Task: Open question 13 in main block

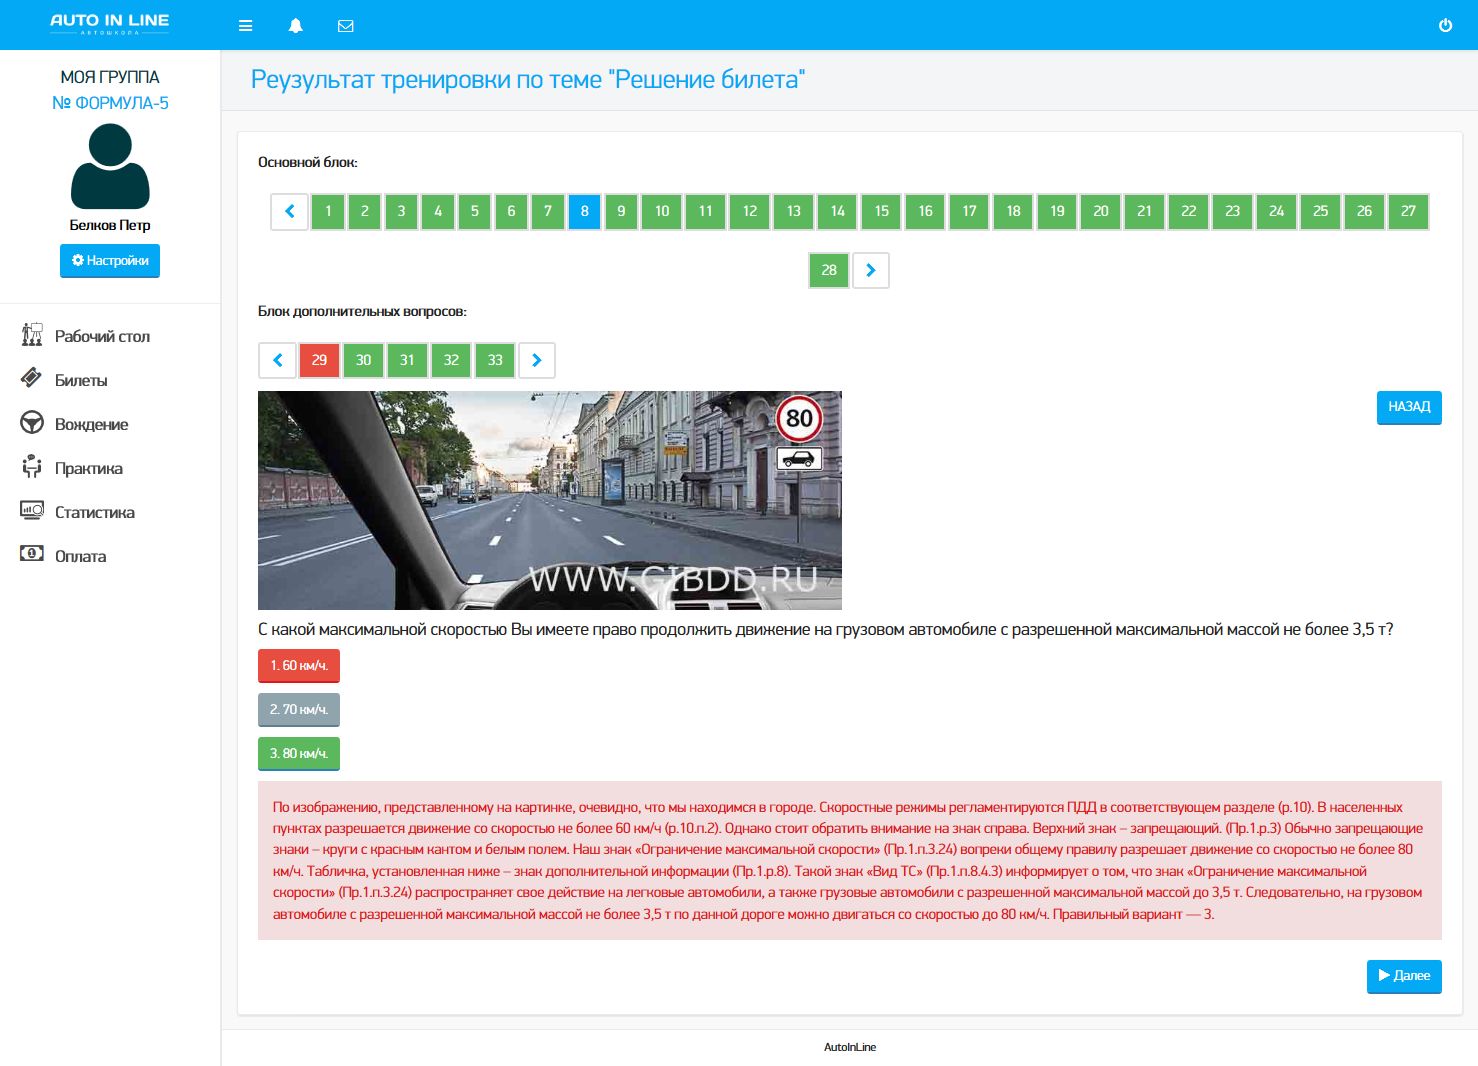Action: tap(794, 212)
